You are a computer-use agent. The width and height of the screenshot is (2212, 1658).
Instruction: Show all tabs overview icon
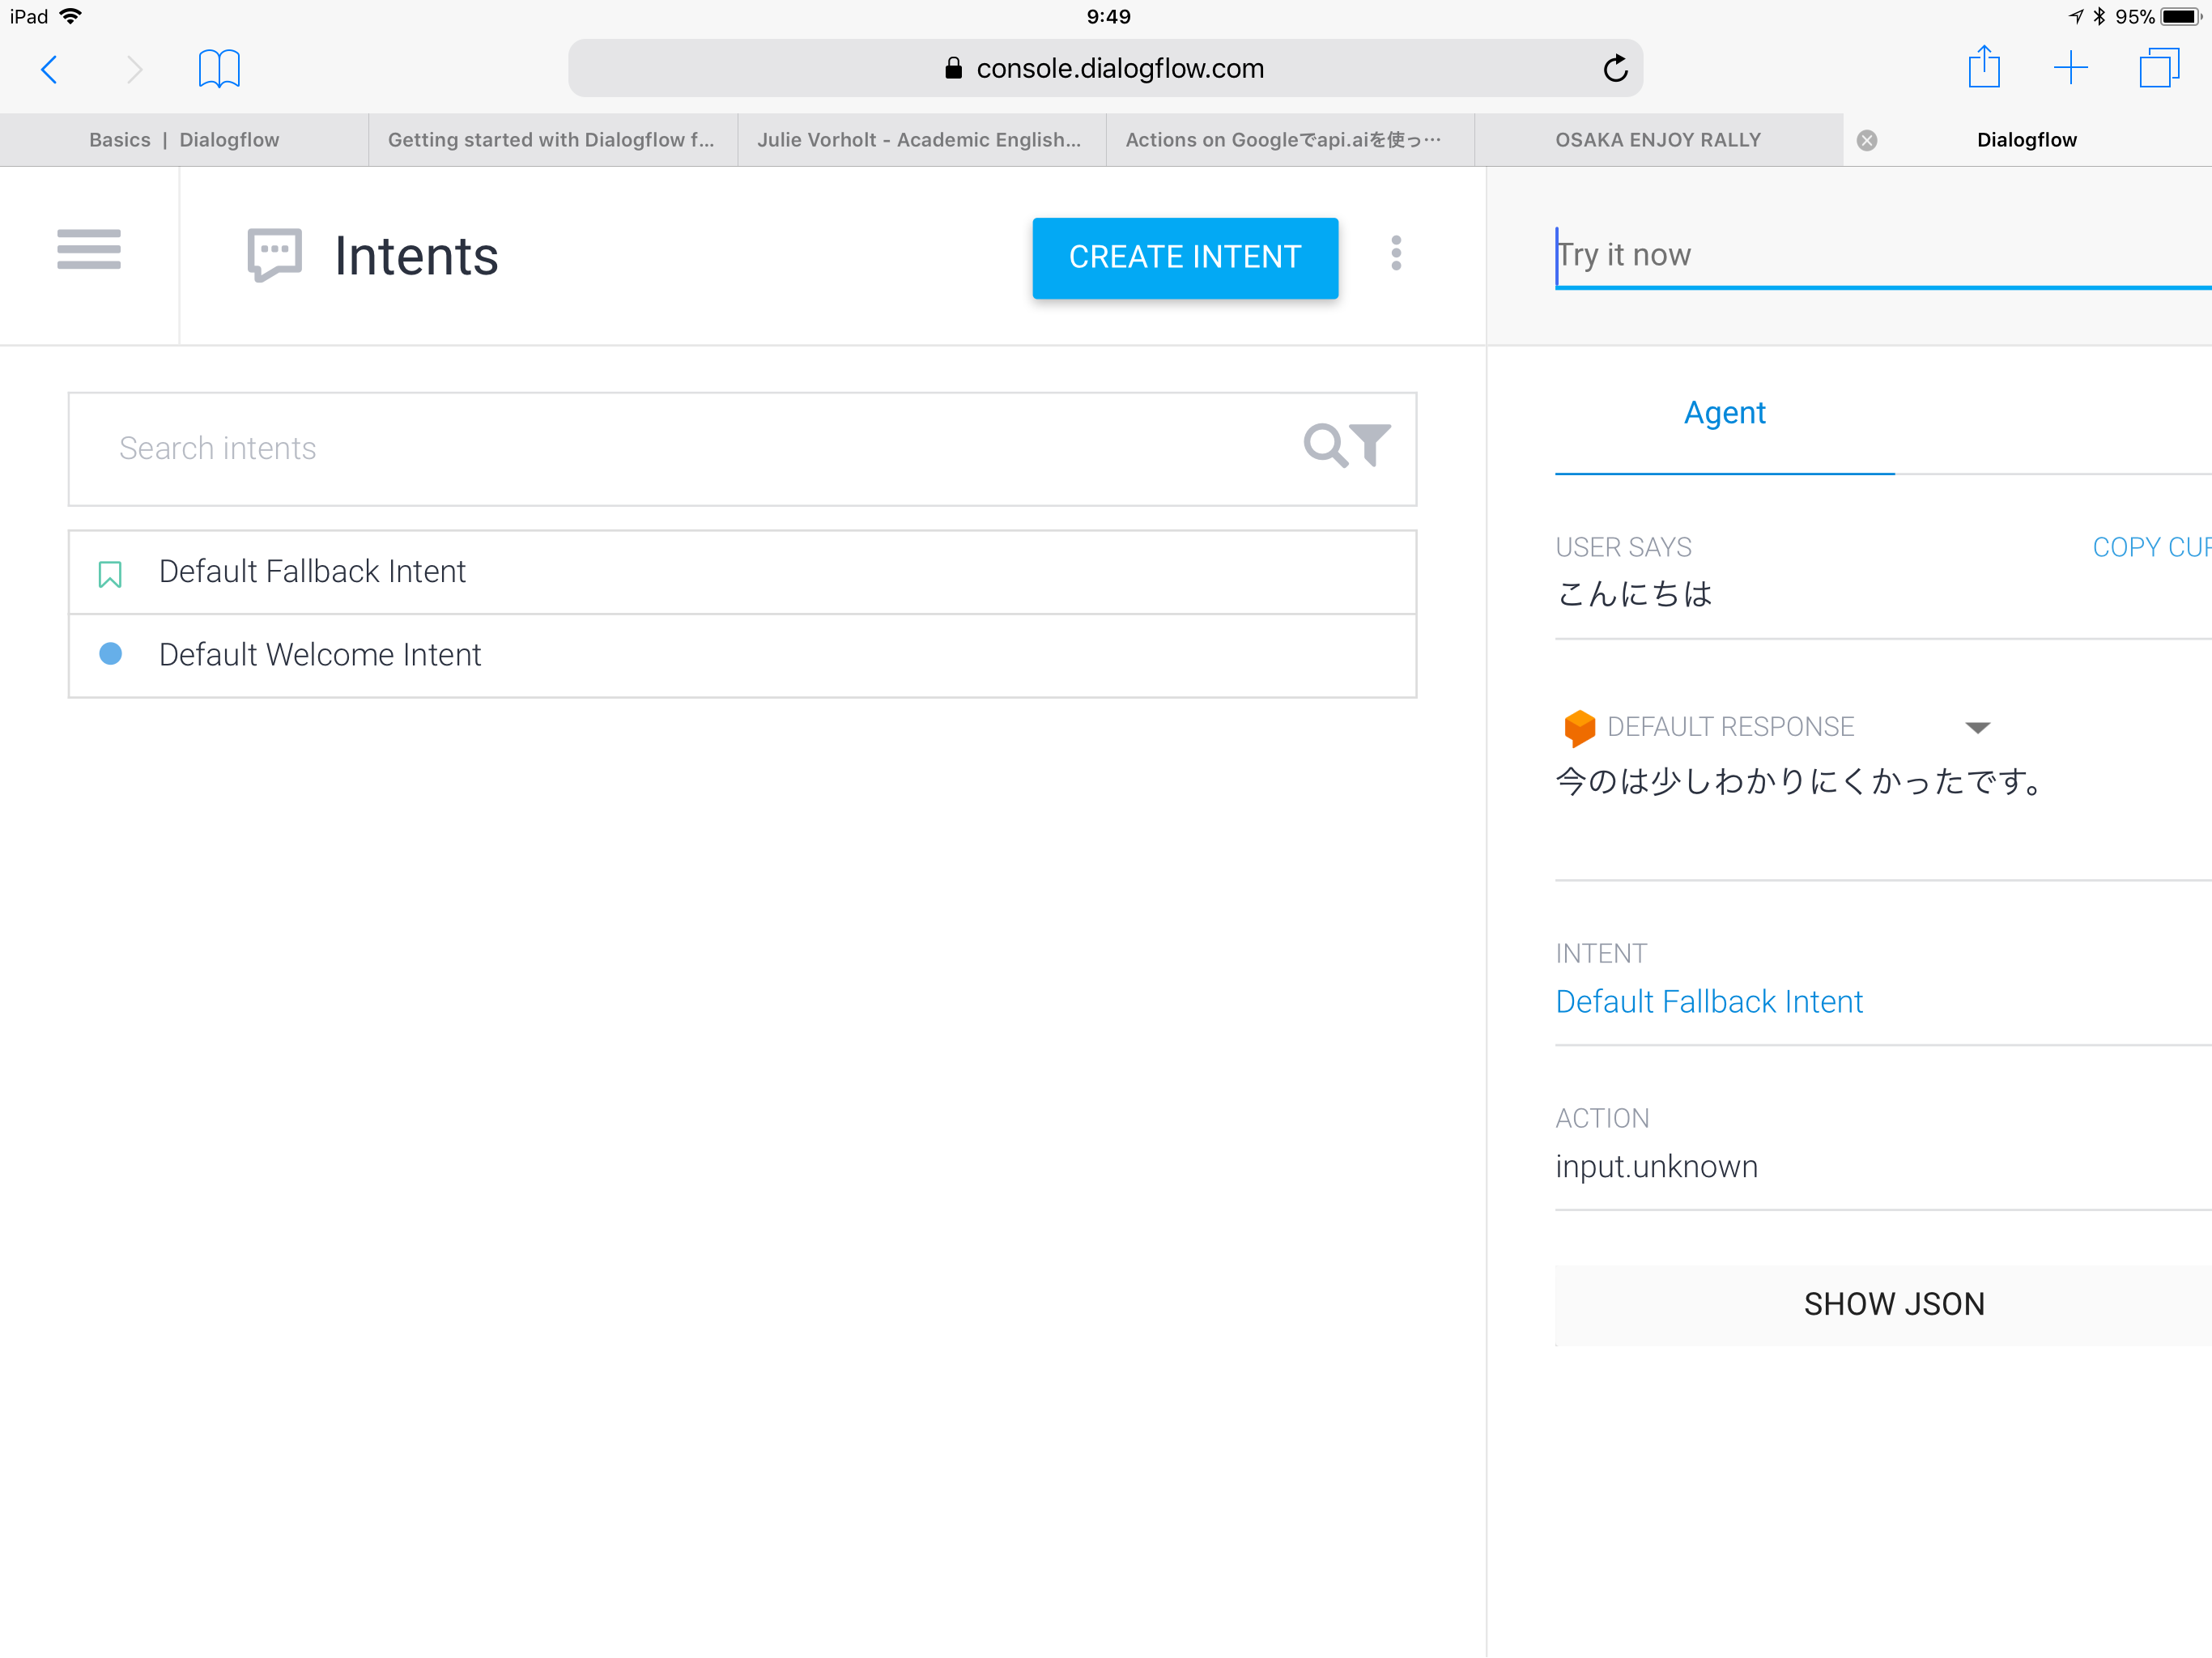tap(2158, 68)
